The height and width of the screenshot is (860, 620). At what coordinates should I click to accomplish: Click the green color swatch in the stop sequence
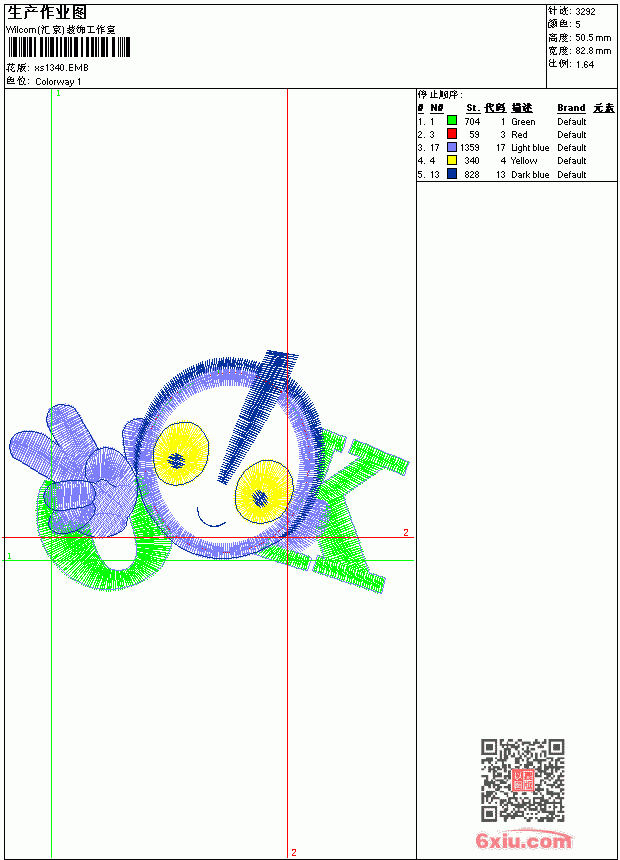tap(452, 121)
